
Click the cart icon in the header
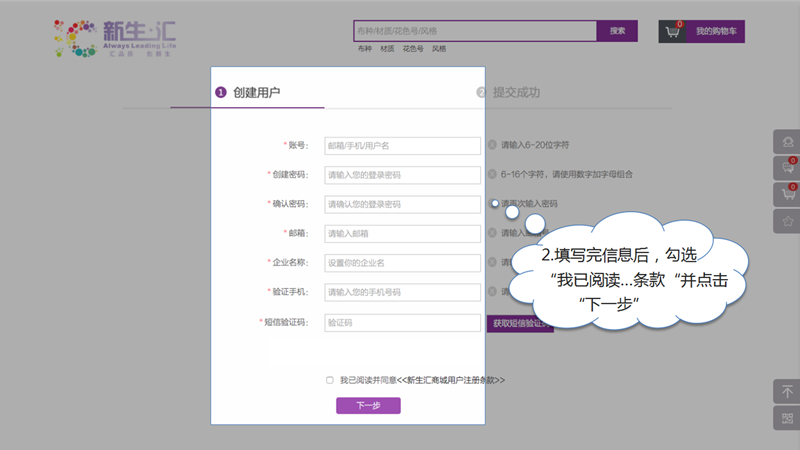click(x=673, y=31)
